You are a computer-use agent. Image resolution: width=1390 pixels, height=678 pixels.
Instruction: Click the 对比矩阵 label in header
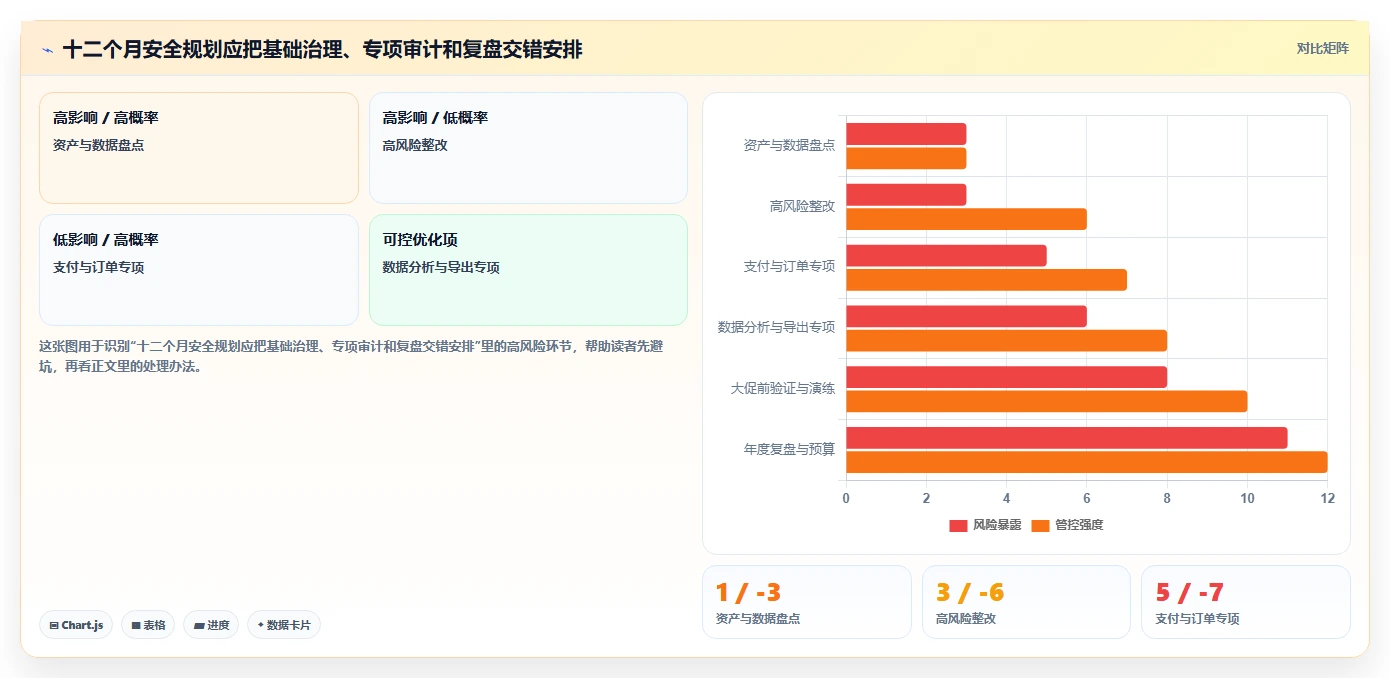(1322, 48)
